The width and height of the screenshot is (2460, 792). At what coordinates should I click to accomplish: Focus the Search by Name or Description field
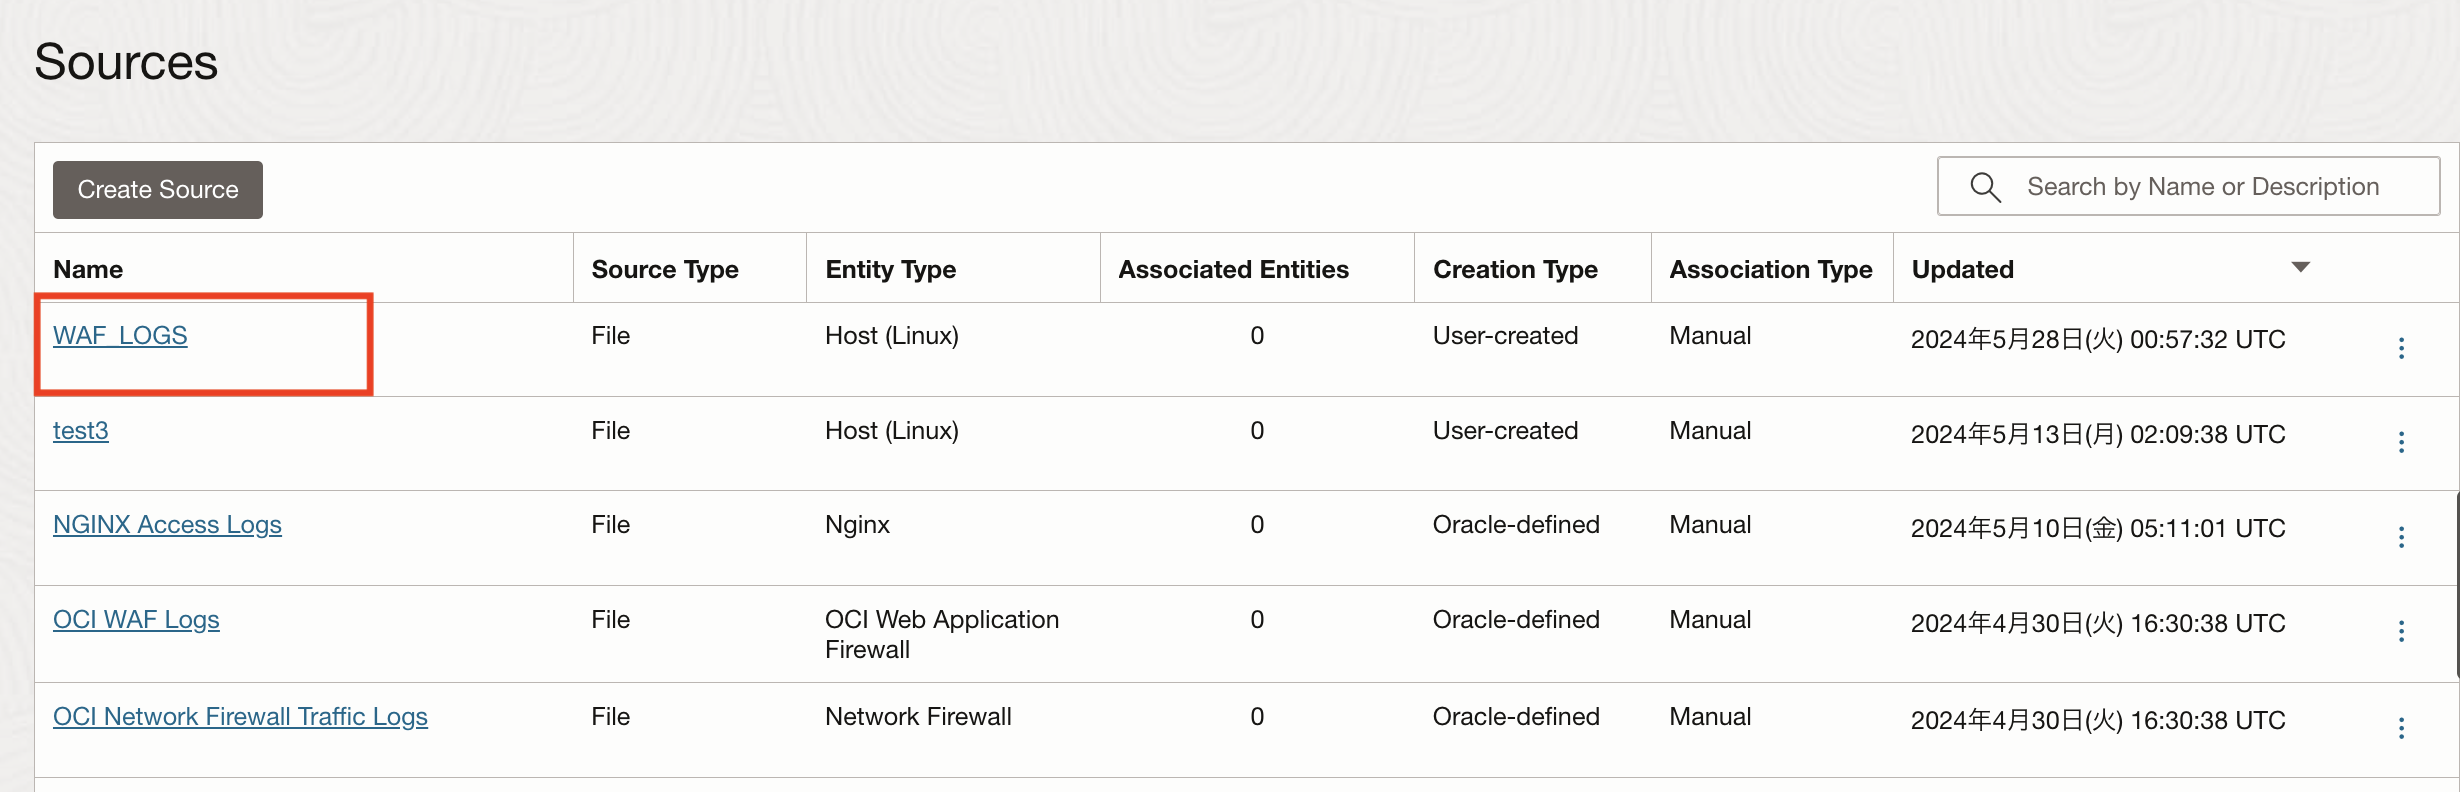[2202, 187]
